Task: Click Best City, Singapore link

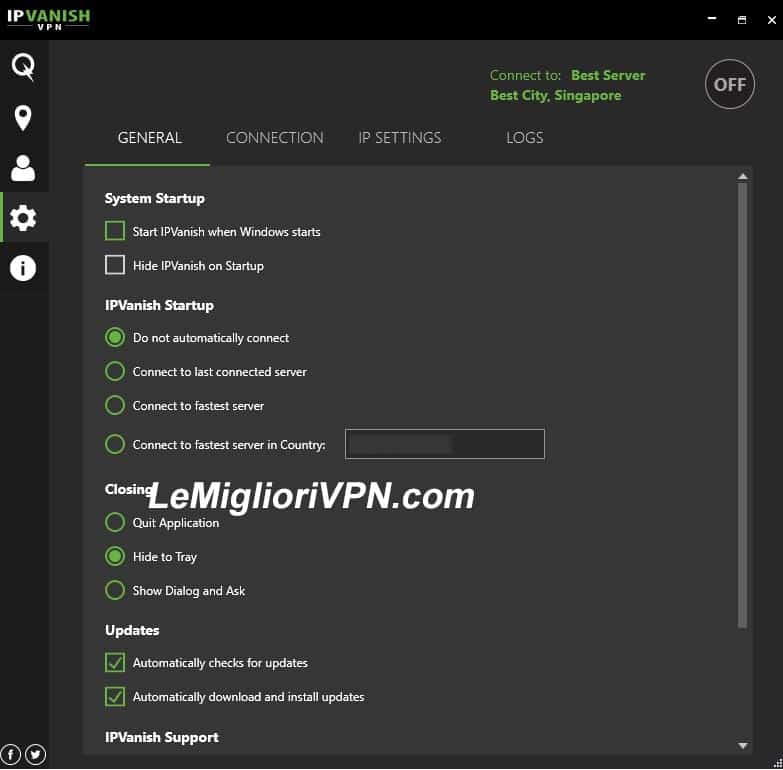Action: tap(555, 95)
